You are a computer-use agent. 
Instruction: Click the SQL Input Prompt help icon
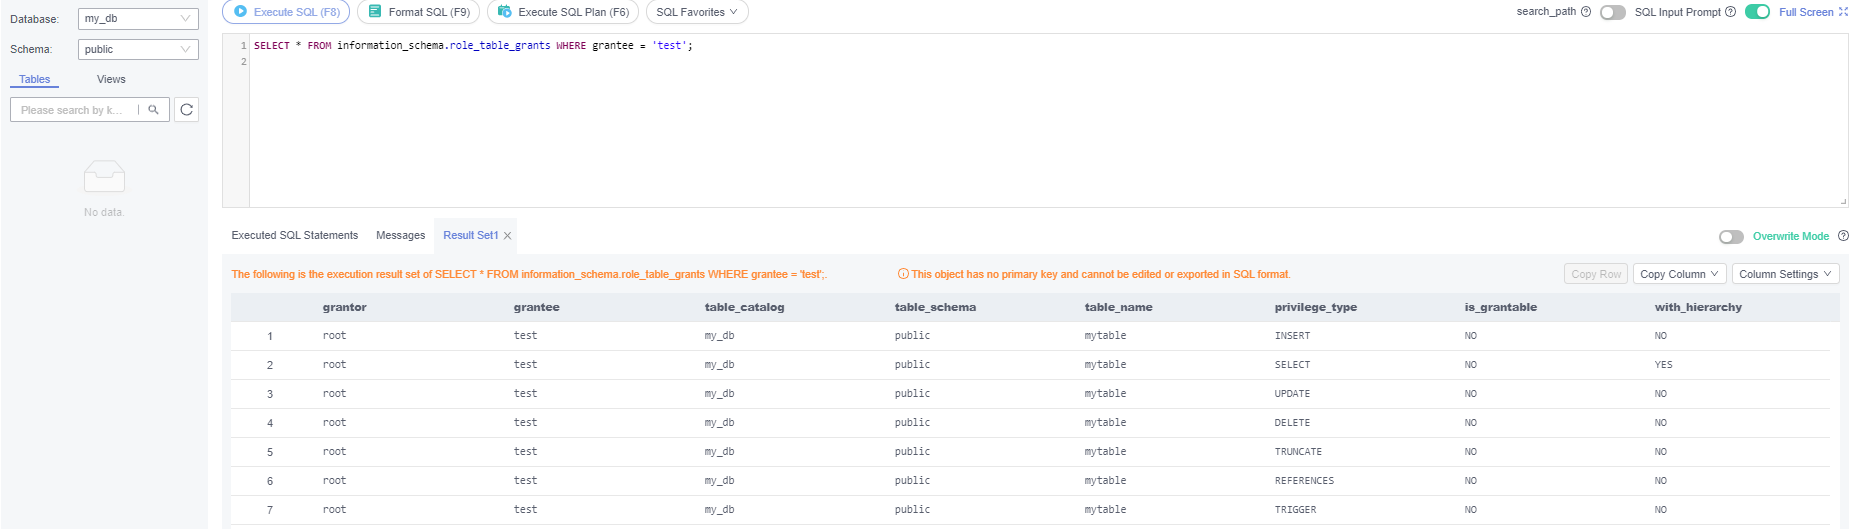pos(1730,12)
